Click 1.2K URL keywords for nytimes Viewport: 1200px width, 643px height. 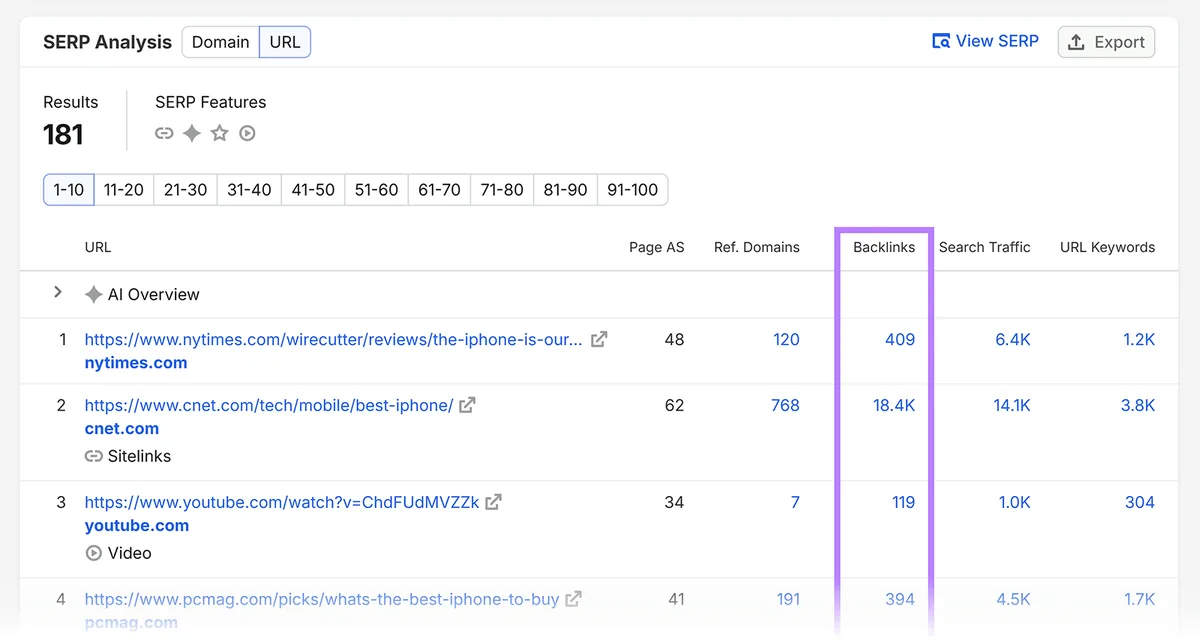coord(1139,339)
